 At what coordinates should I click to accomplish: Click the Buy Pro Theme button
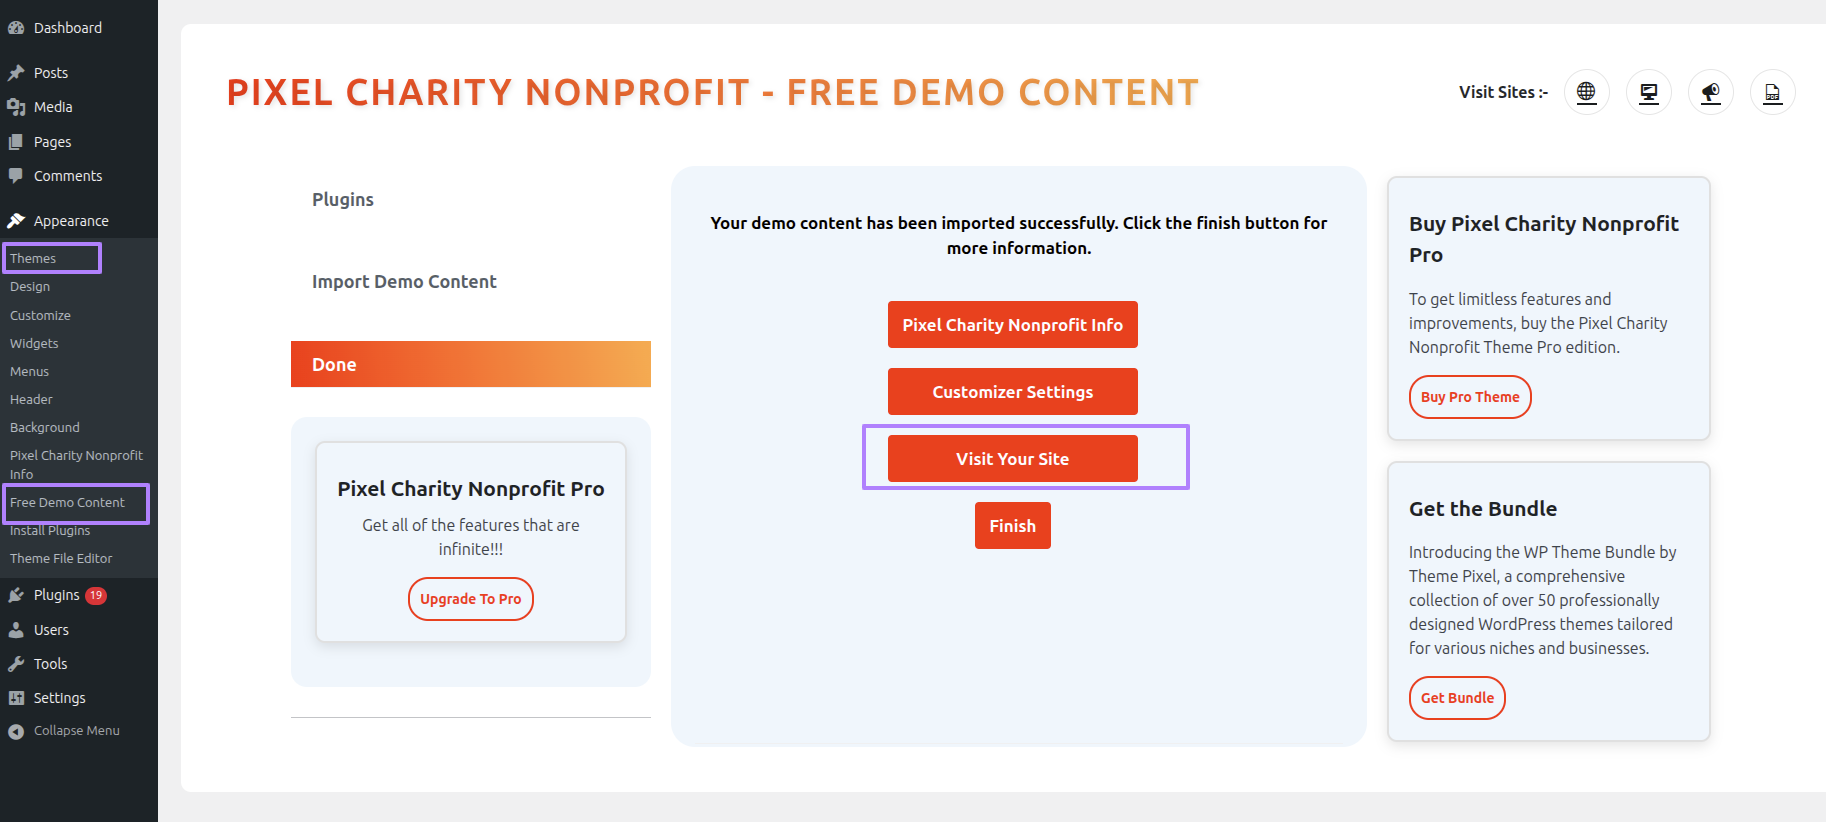pyautogui.click(x=1469, y=397)
